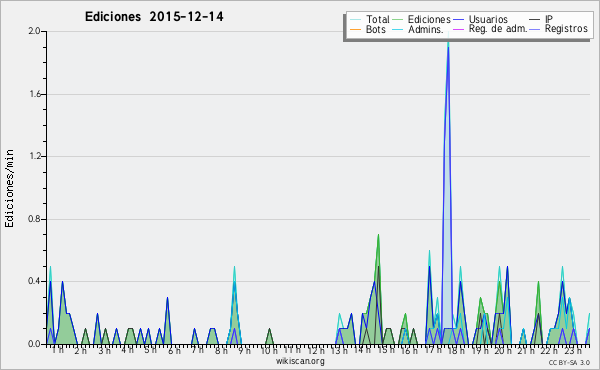This screenshot has height=370, width=600.
Task: Click the '11 h' x-axis label
Action: pos(292,350)
